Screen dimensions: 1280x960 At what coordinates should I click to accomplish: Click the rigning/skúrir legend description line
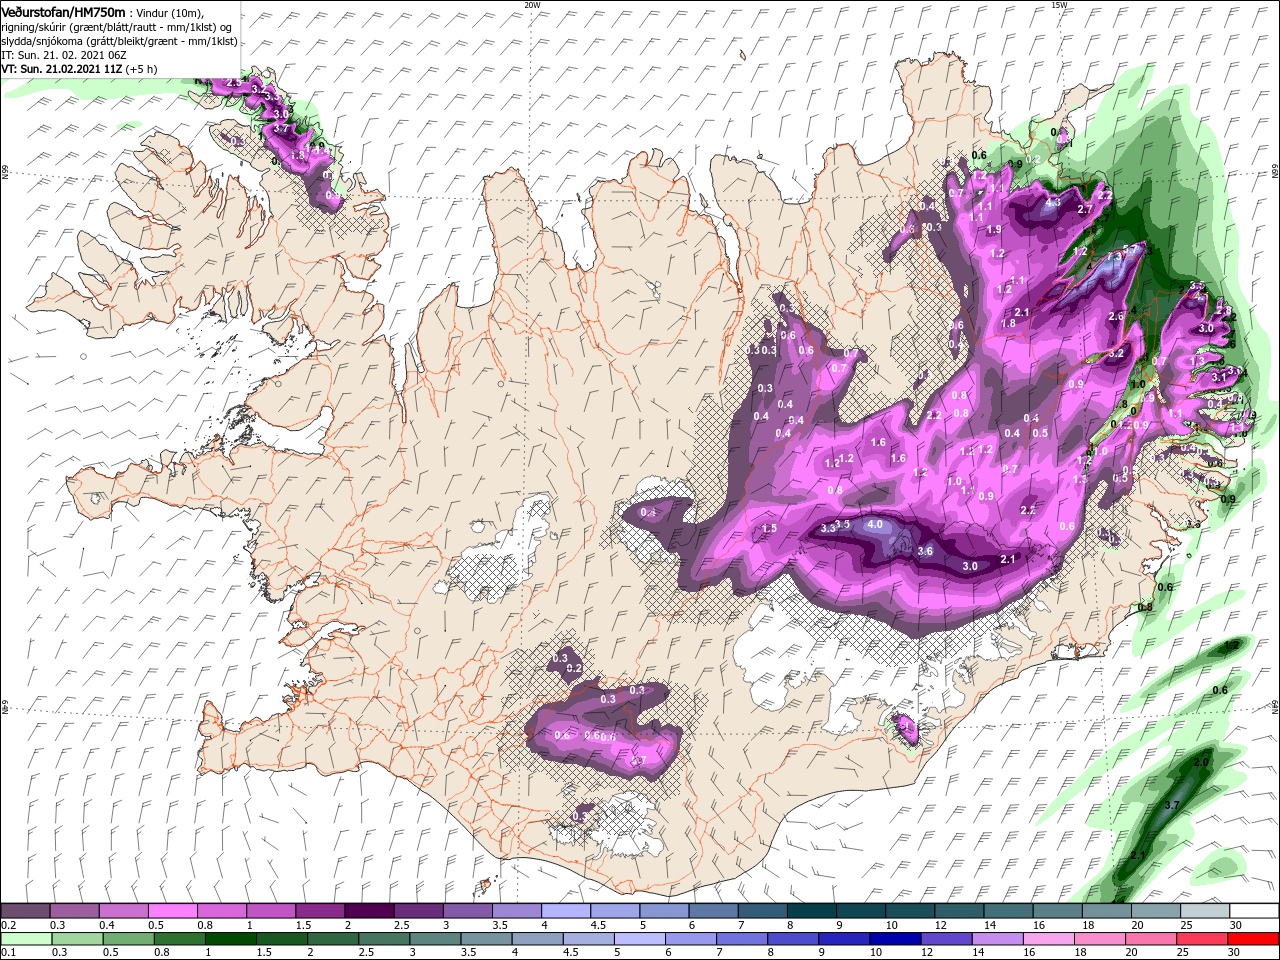(x=117, y=27)
